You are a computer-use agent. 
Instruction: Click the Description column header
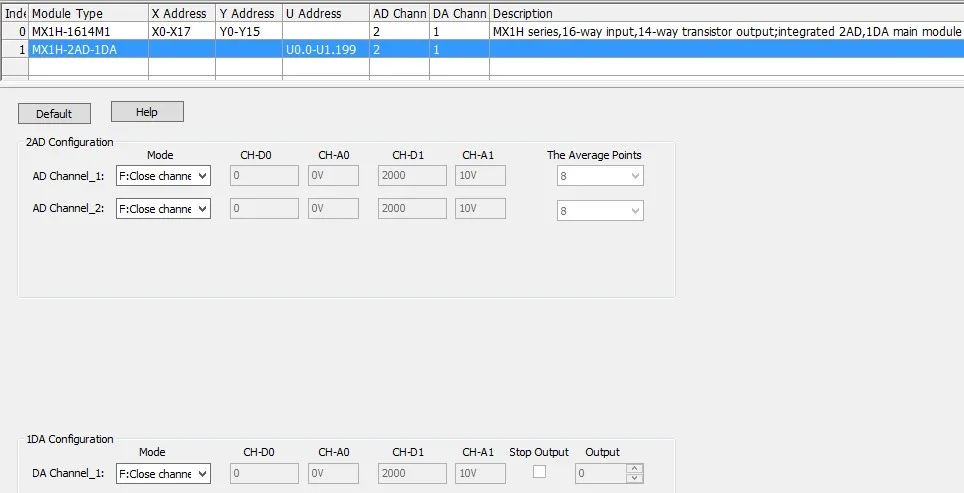[x=727, y=14]
